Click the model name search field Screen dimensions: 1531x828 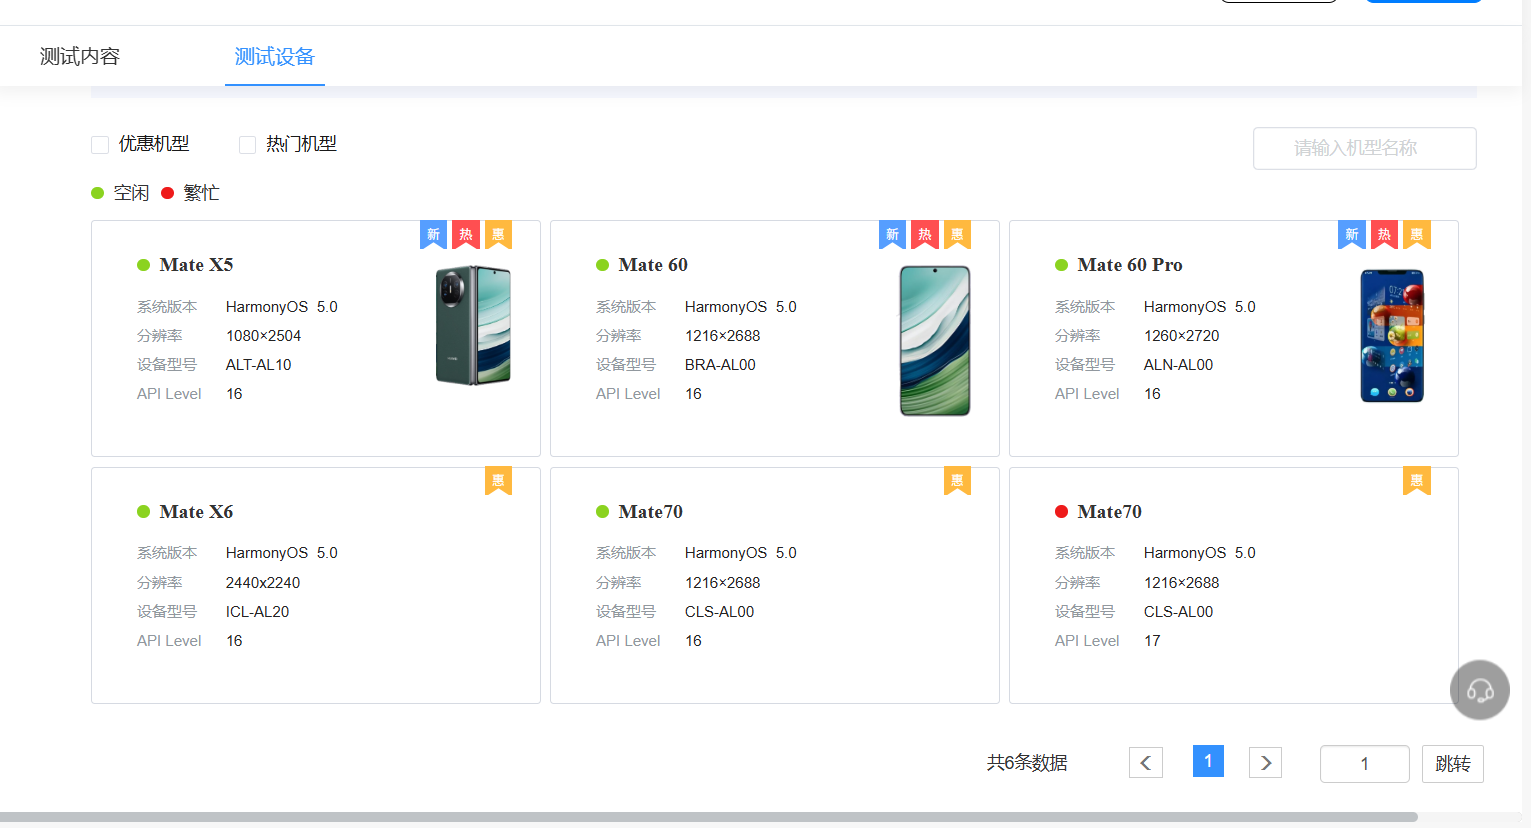[1365, 148]
